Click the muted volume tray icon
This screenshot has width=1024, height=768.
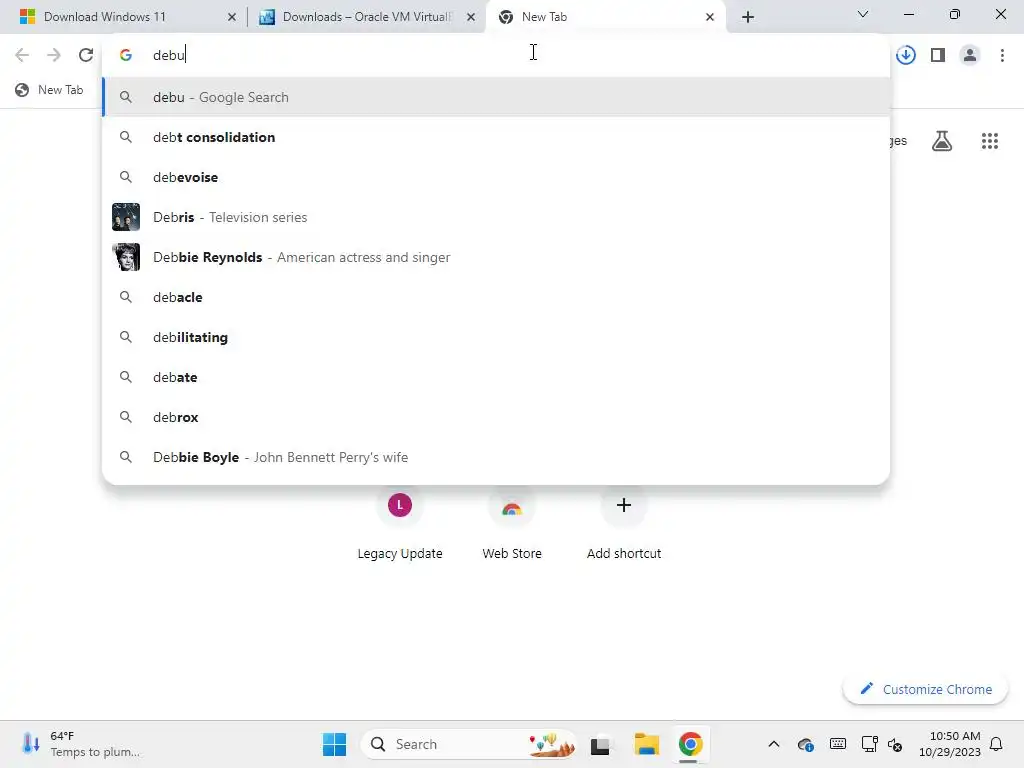(x=895, y=744)
